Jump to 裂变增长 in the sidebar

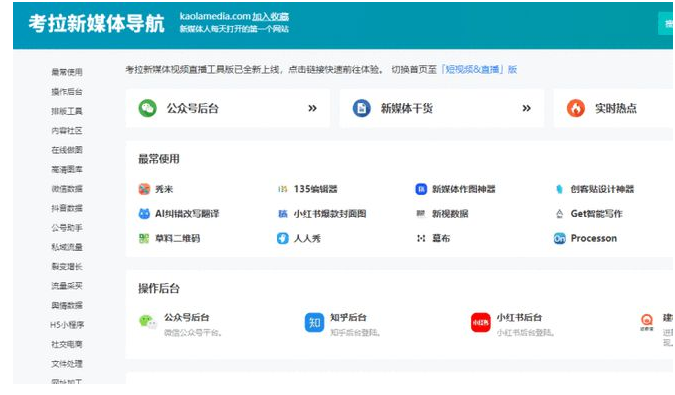(x=67, y=266)
